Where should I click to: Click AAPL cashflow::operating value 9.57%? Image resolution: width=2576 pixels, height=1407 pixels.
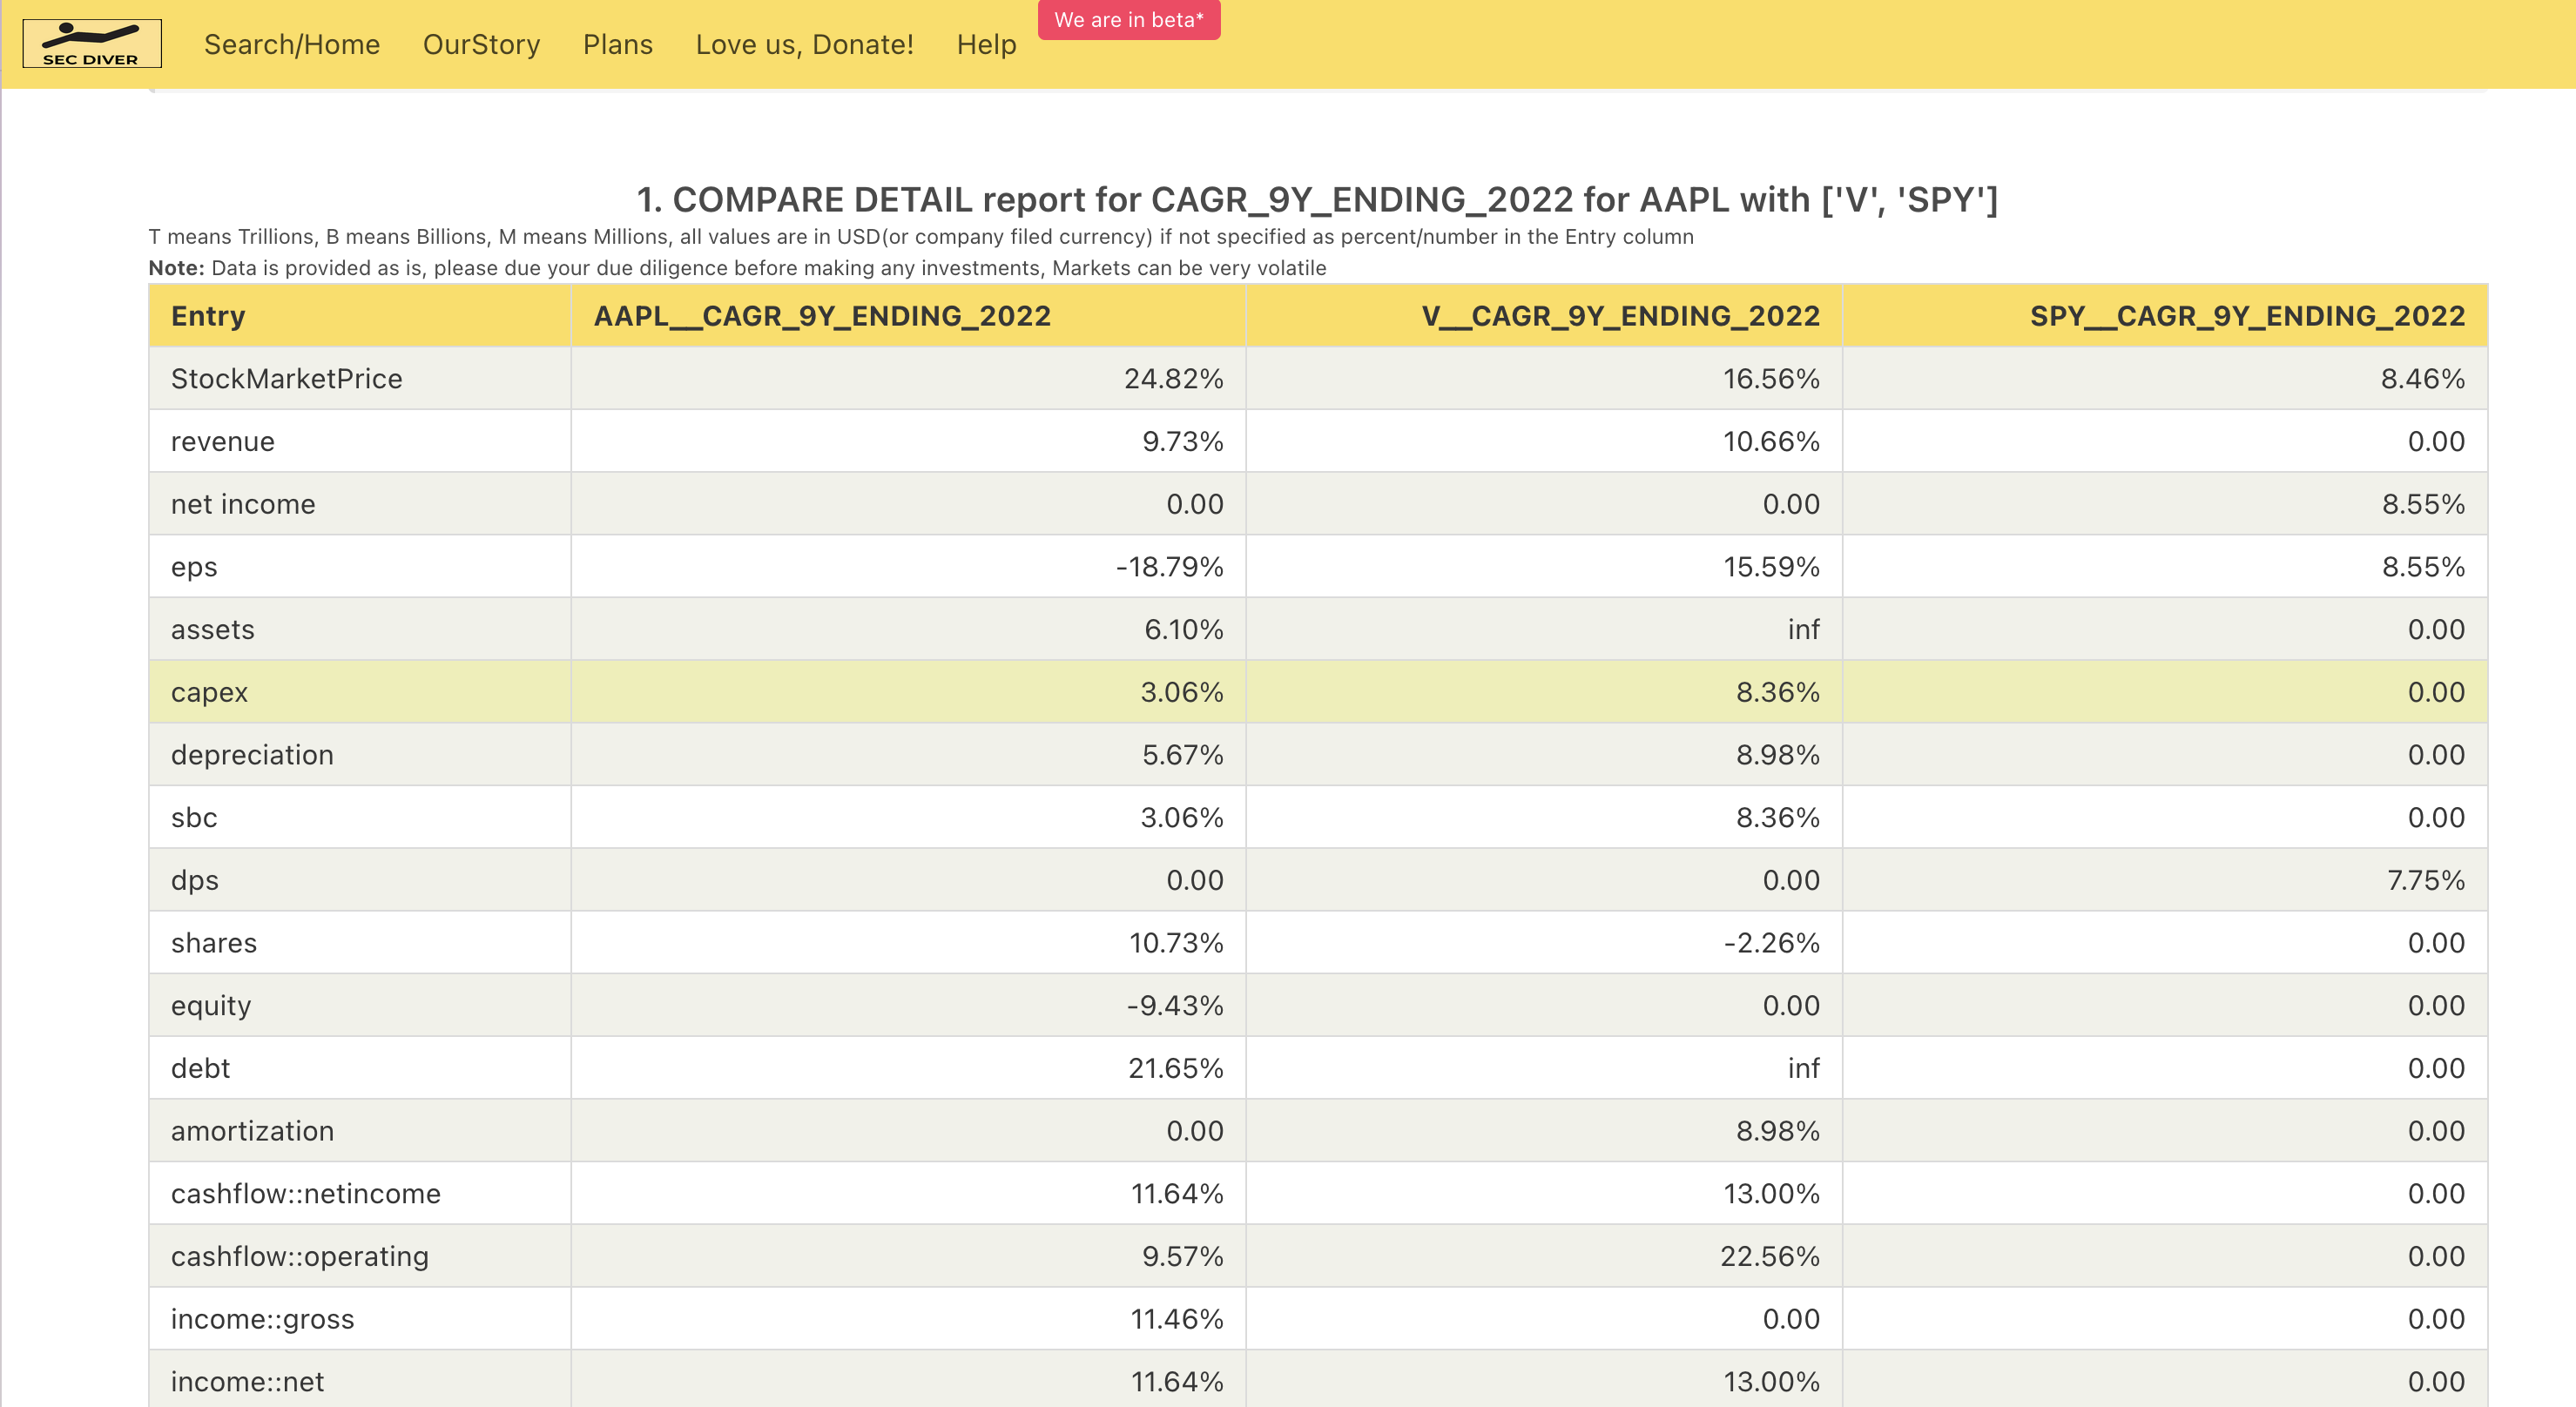click(x=1183, y=1256)
